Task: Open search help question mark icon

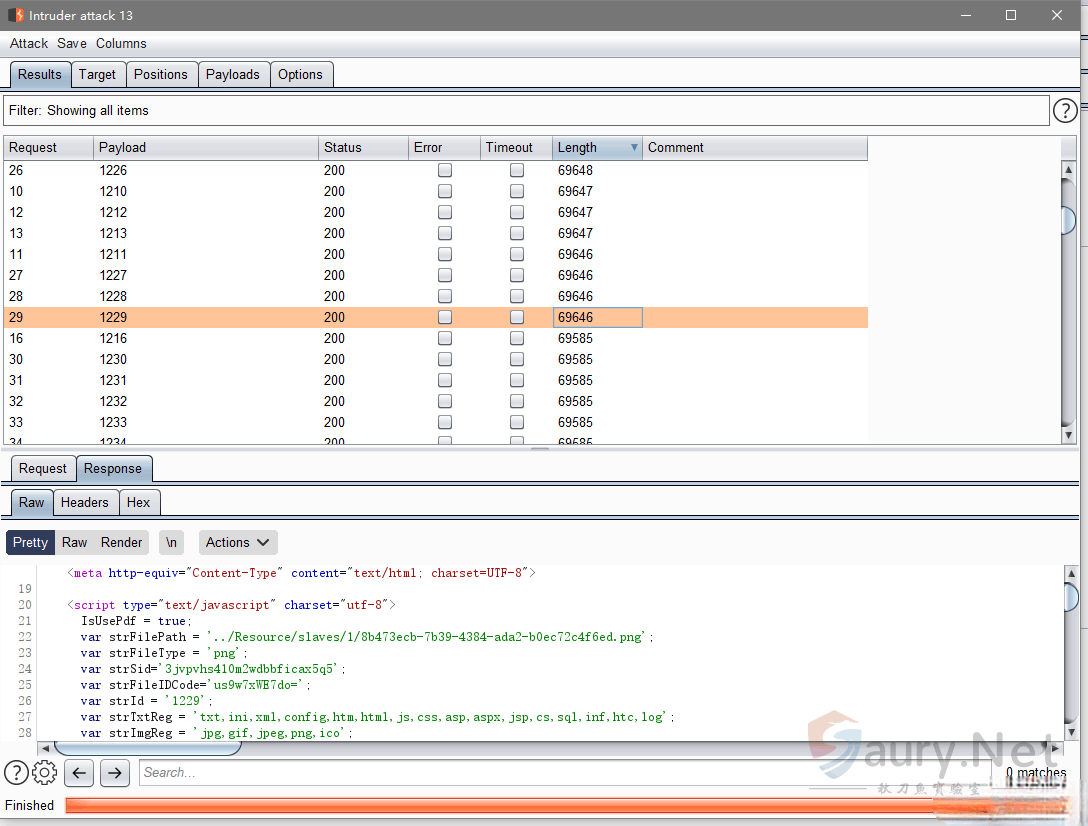Action: coord(16,772)
